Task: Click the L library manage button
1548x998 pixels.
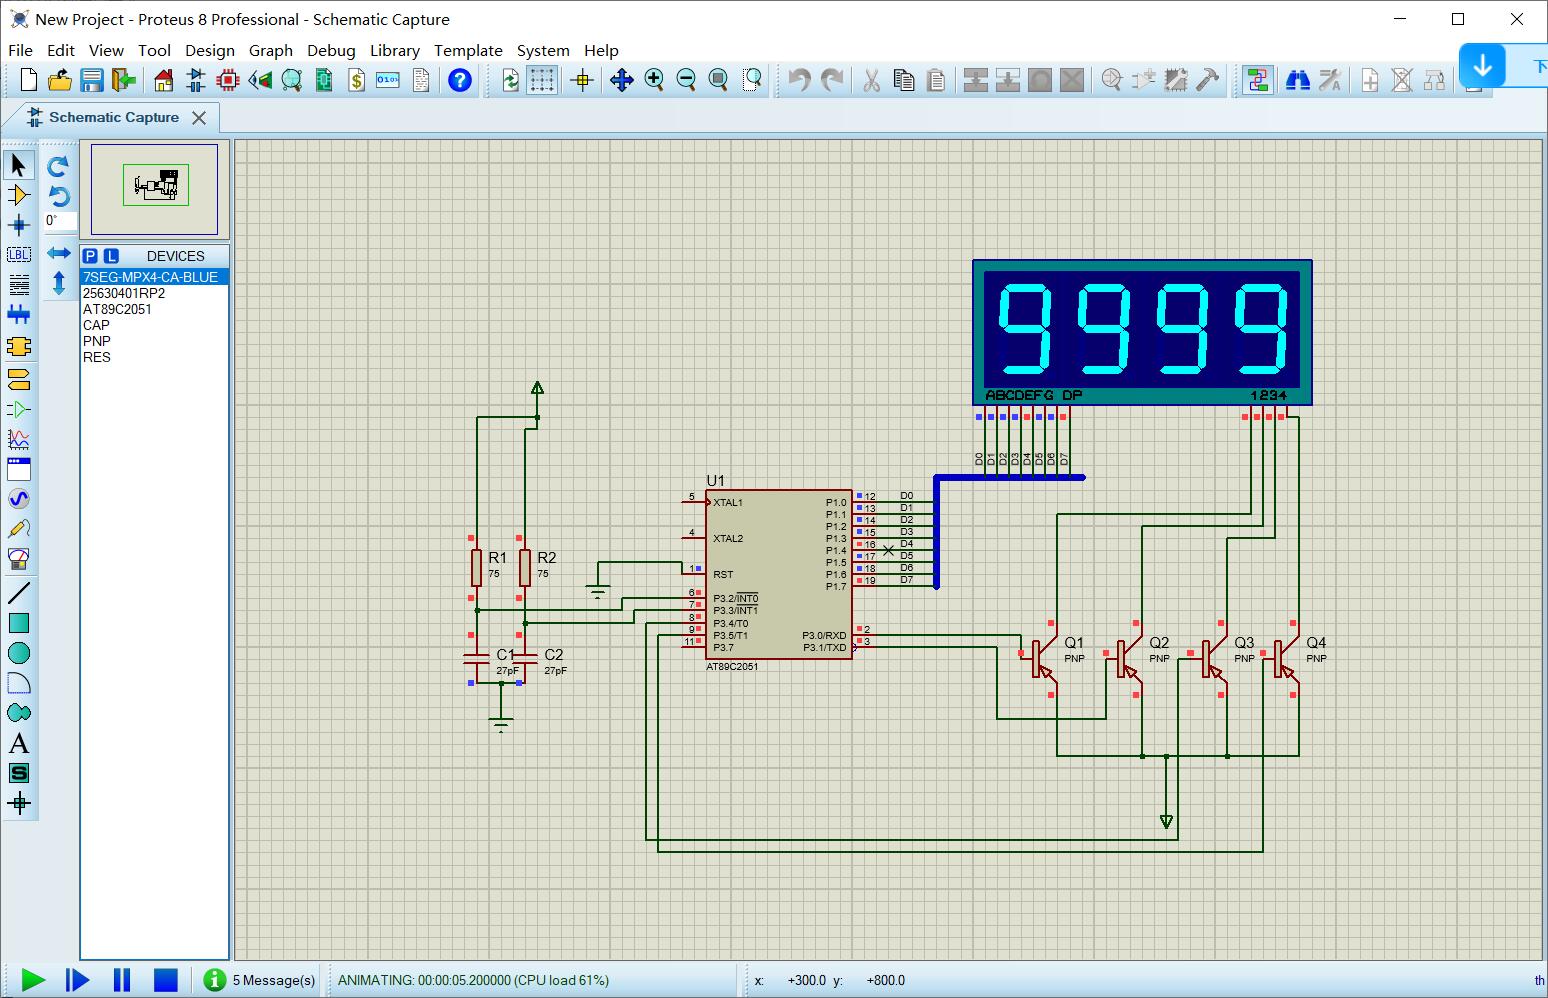Action: 111,256
